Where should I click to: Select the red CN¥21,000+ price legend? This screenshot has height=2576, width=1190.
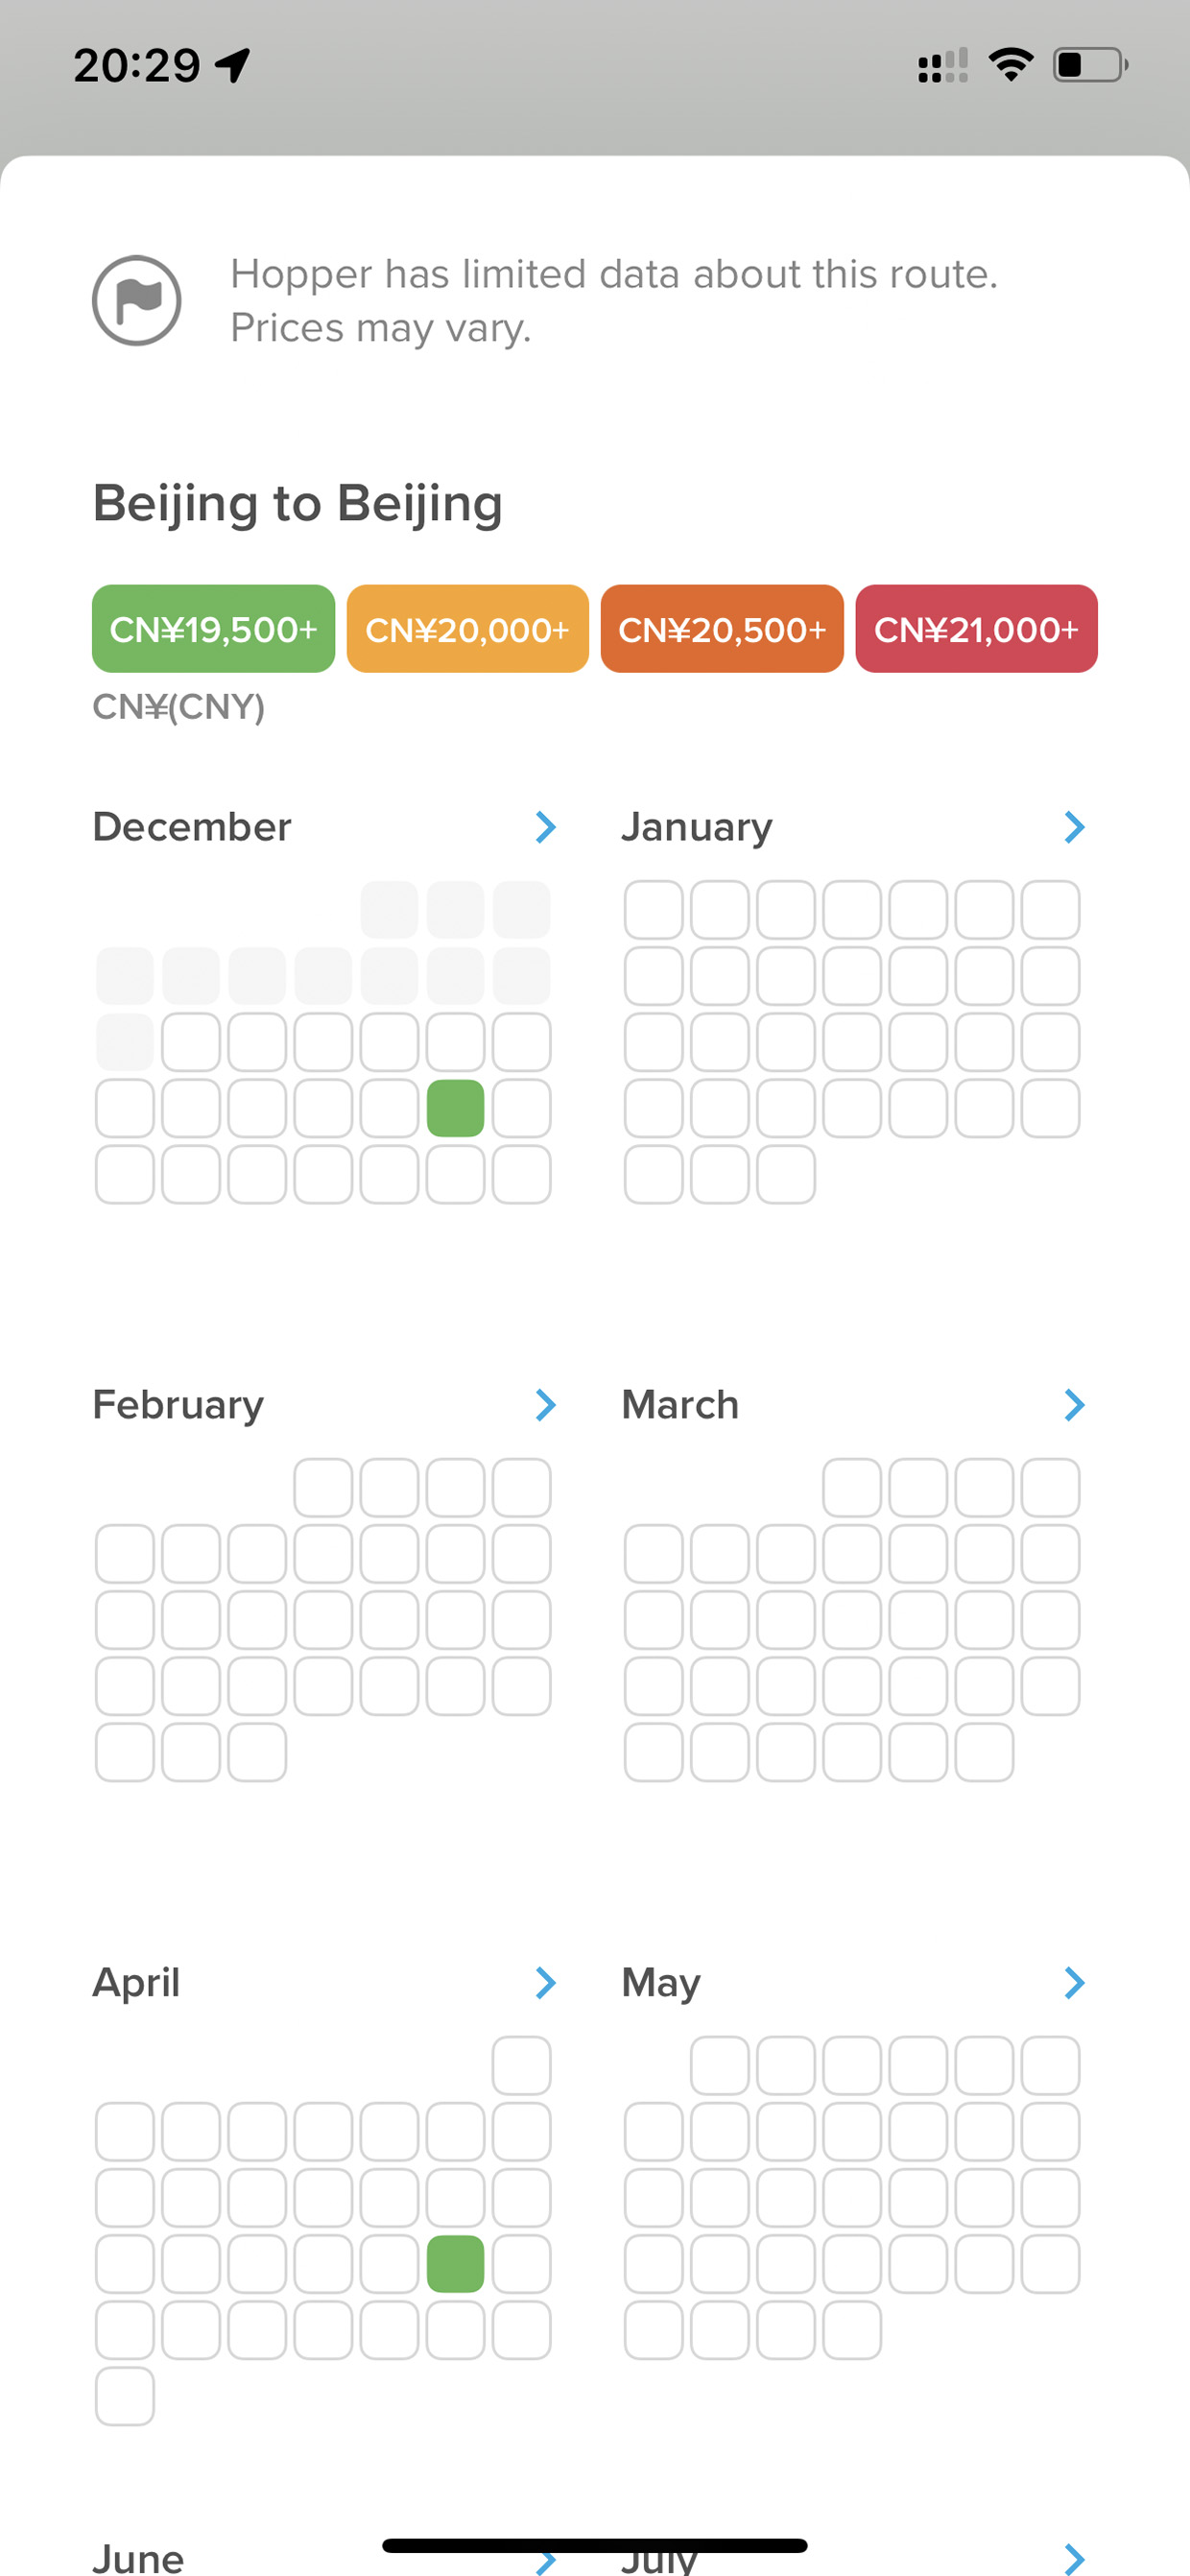976,629
